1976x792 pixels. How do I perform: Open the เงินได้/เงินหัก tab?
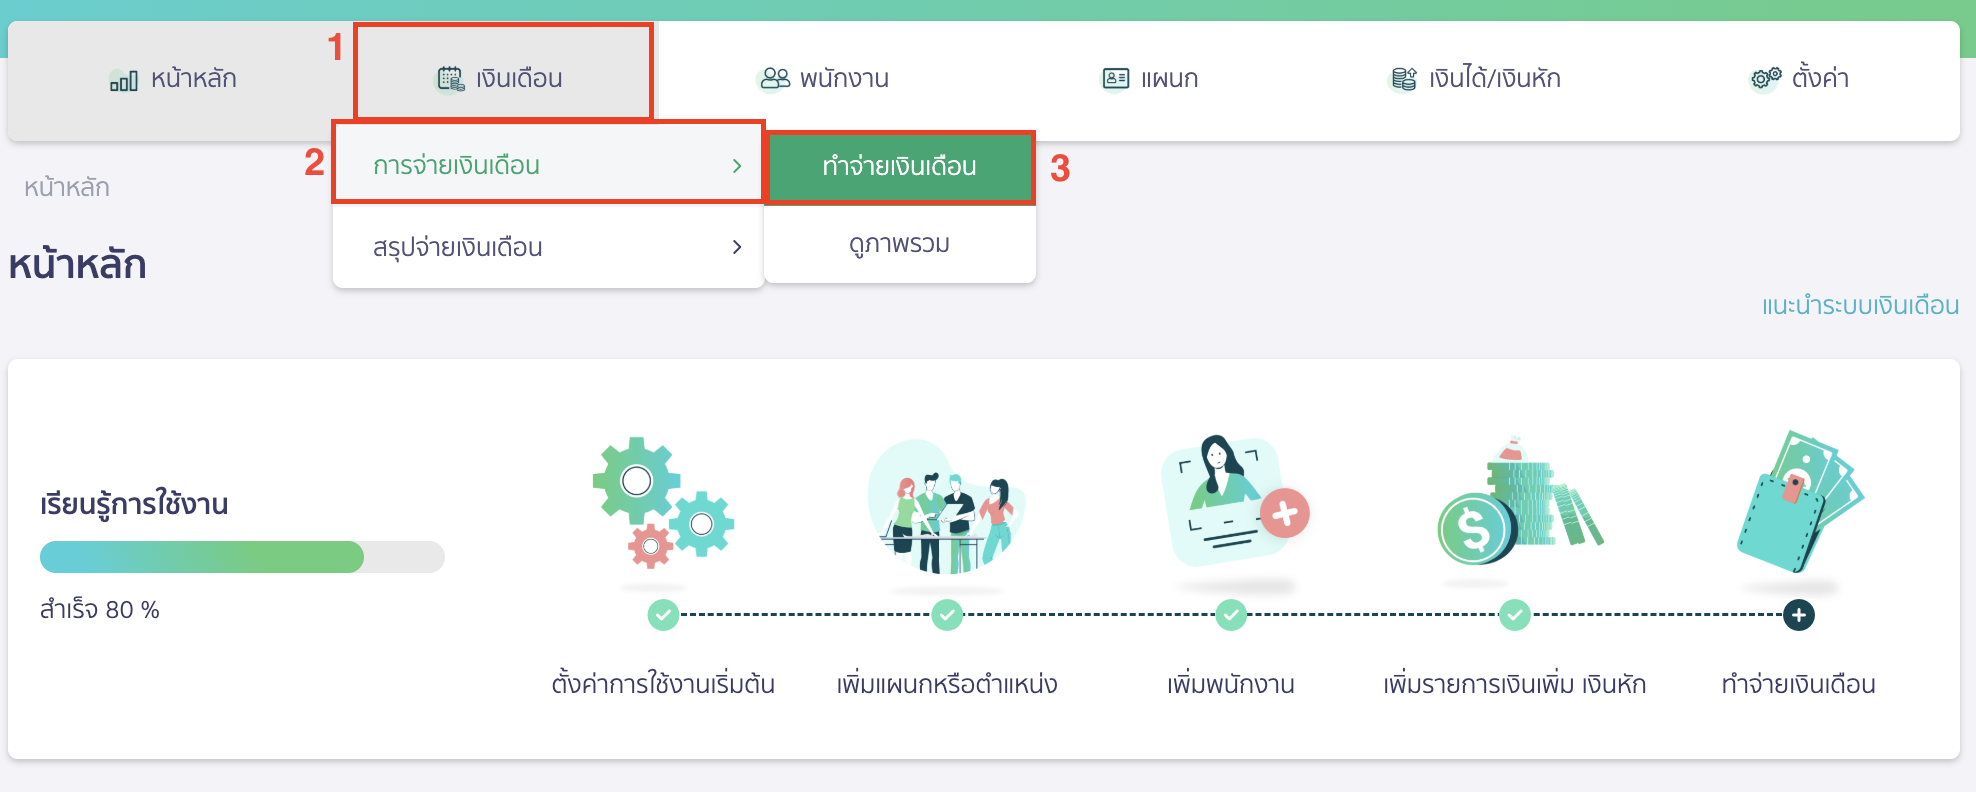click(x=1476, y=79)
